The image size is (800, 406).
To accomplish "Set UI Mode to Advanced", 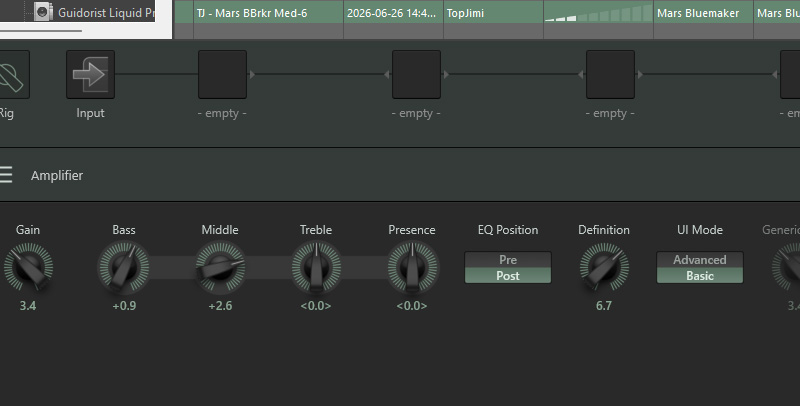I will pos(699,260).
